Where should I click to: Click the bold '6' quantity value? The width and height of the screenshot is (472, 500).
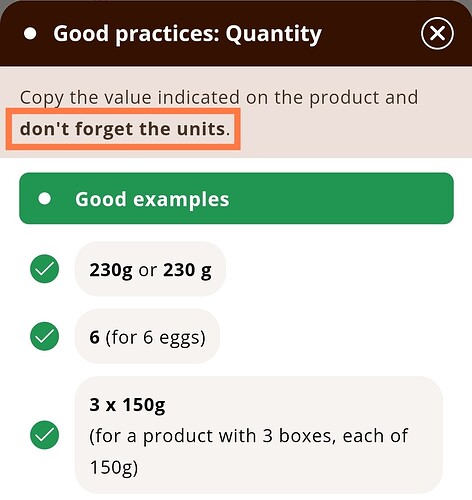[94, 337]
